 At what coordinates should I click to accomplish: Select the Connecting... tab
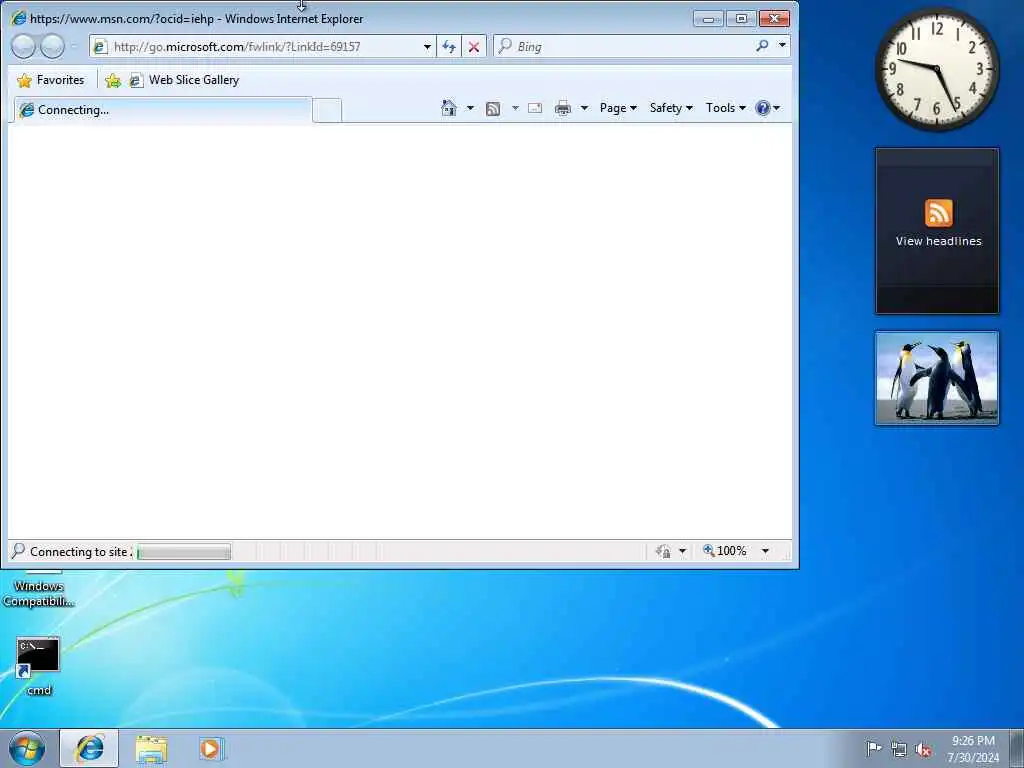tap(162, 110)
